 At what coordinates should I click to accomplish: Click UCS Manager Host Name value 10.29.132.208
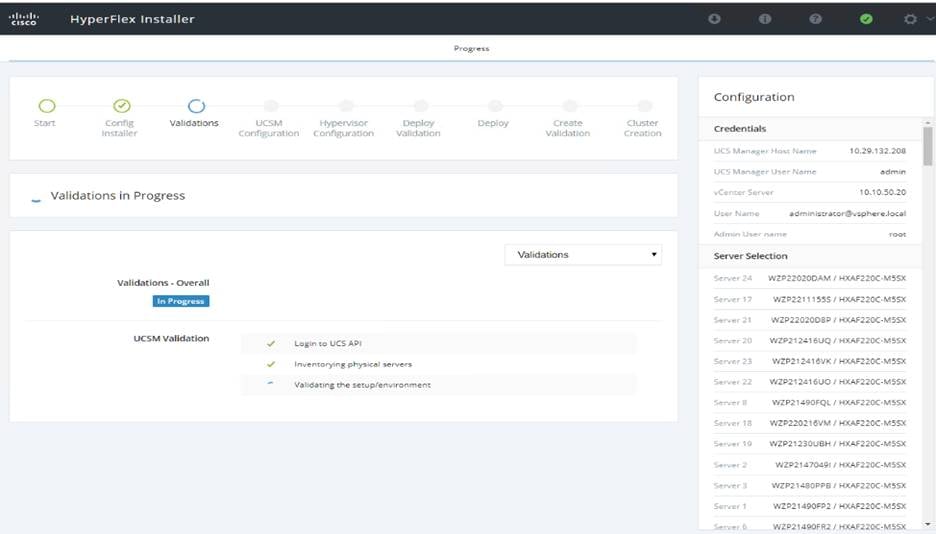(878, 151)
